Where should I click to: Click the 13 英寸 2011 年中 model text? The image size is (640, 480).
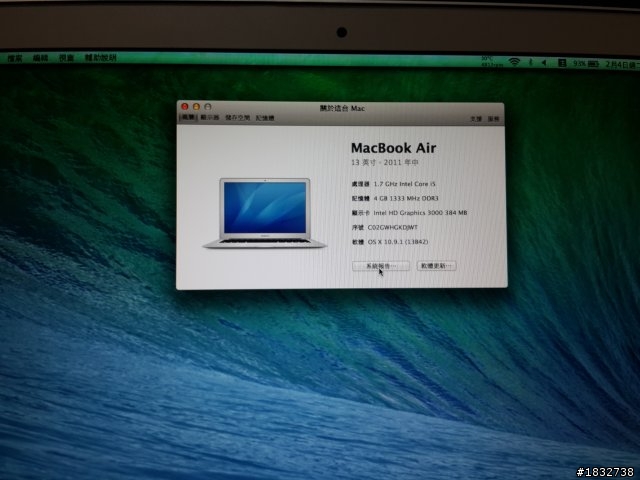(384, 162)
